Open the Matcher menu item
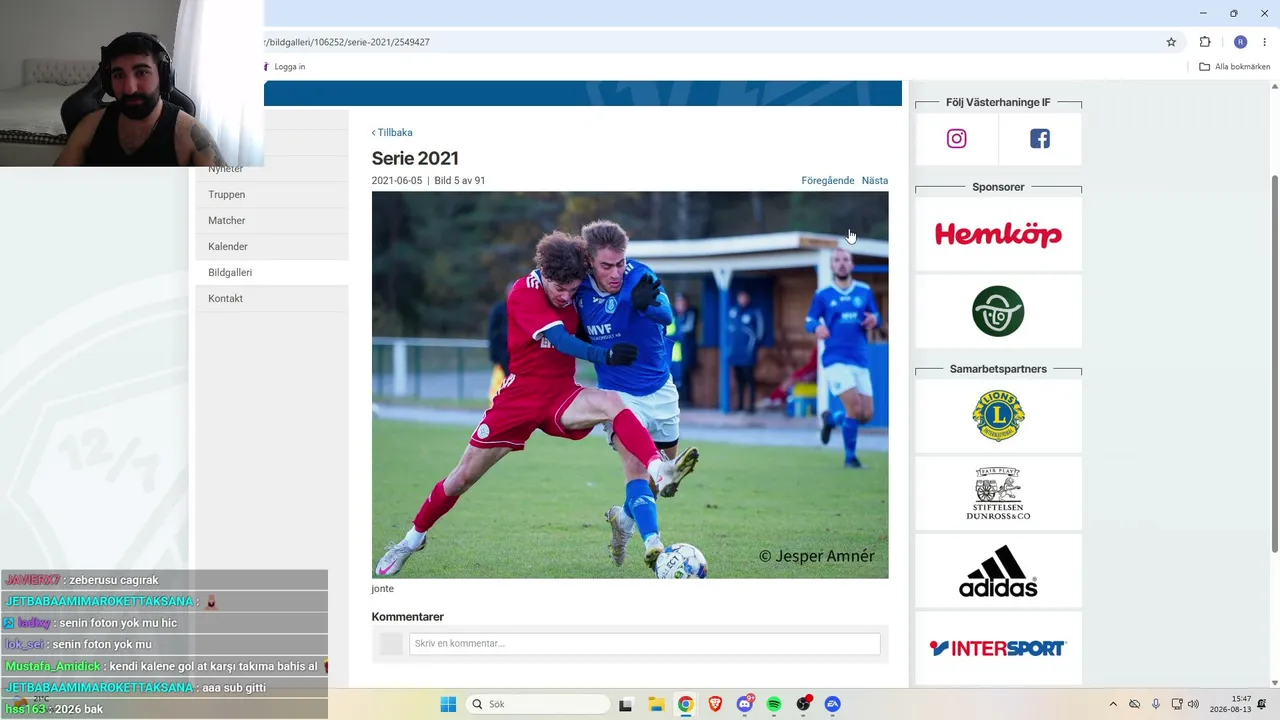 pyautogui.click(x=272, y=221)
